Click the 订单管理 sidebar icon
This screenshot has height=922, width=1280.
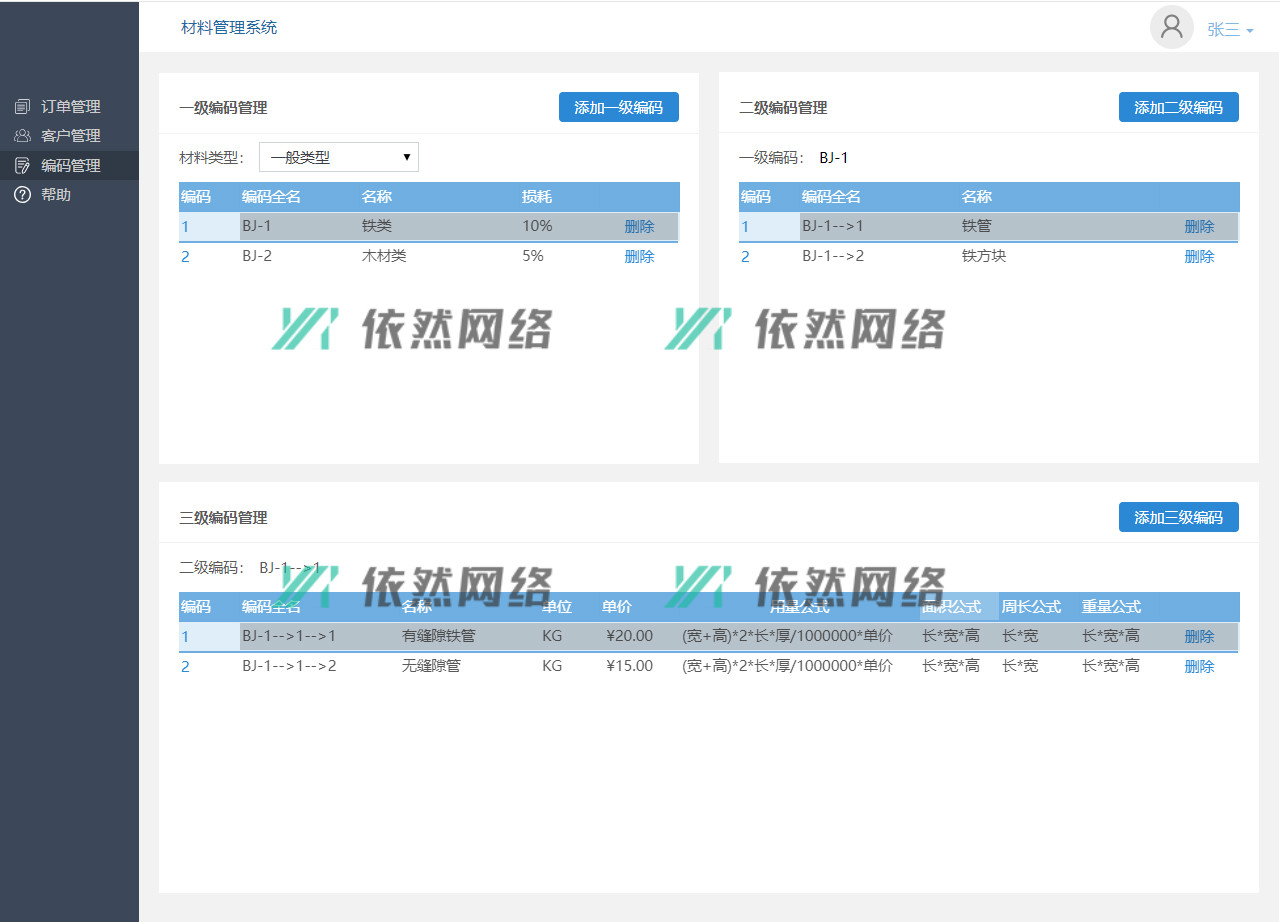coord(22,107)
